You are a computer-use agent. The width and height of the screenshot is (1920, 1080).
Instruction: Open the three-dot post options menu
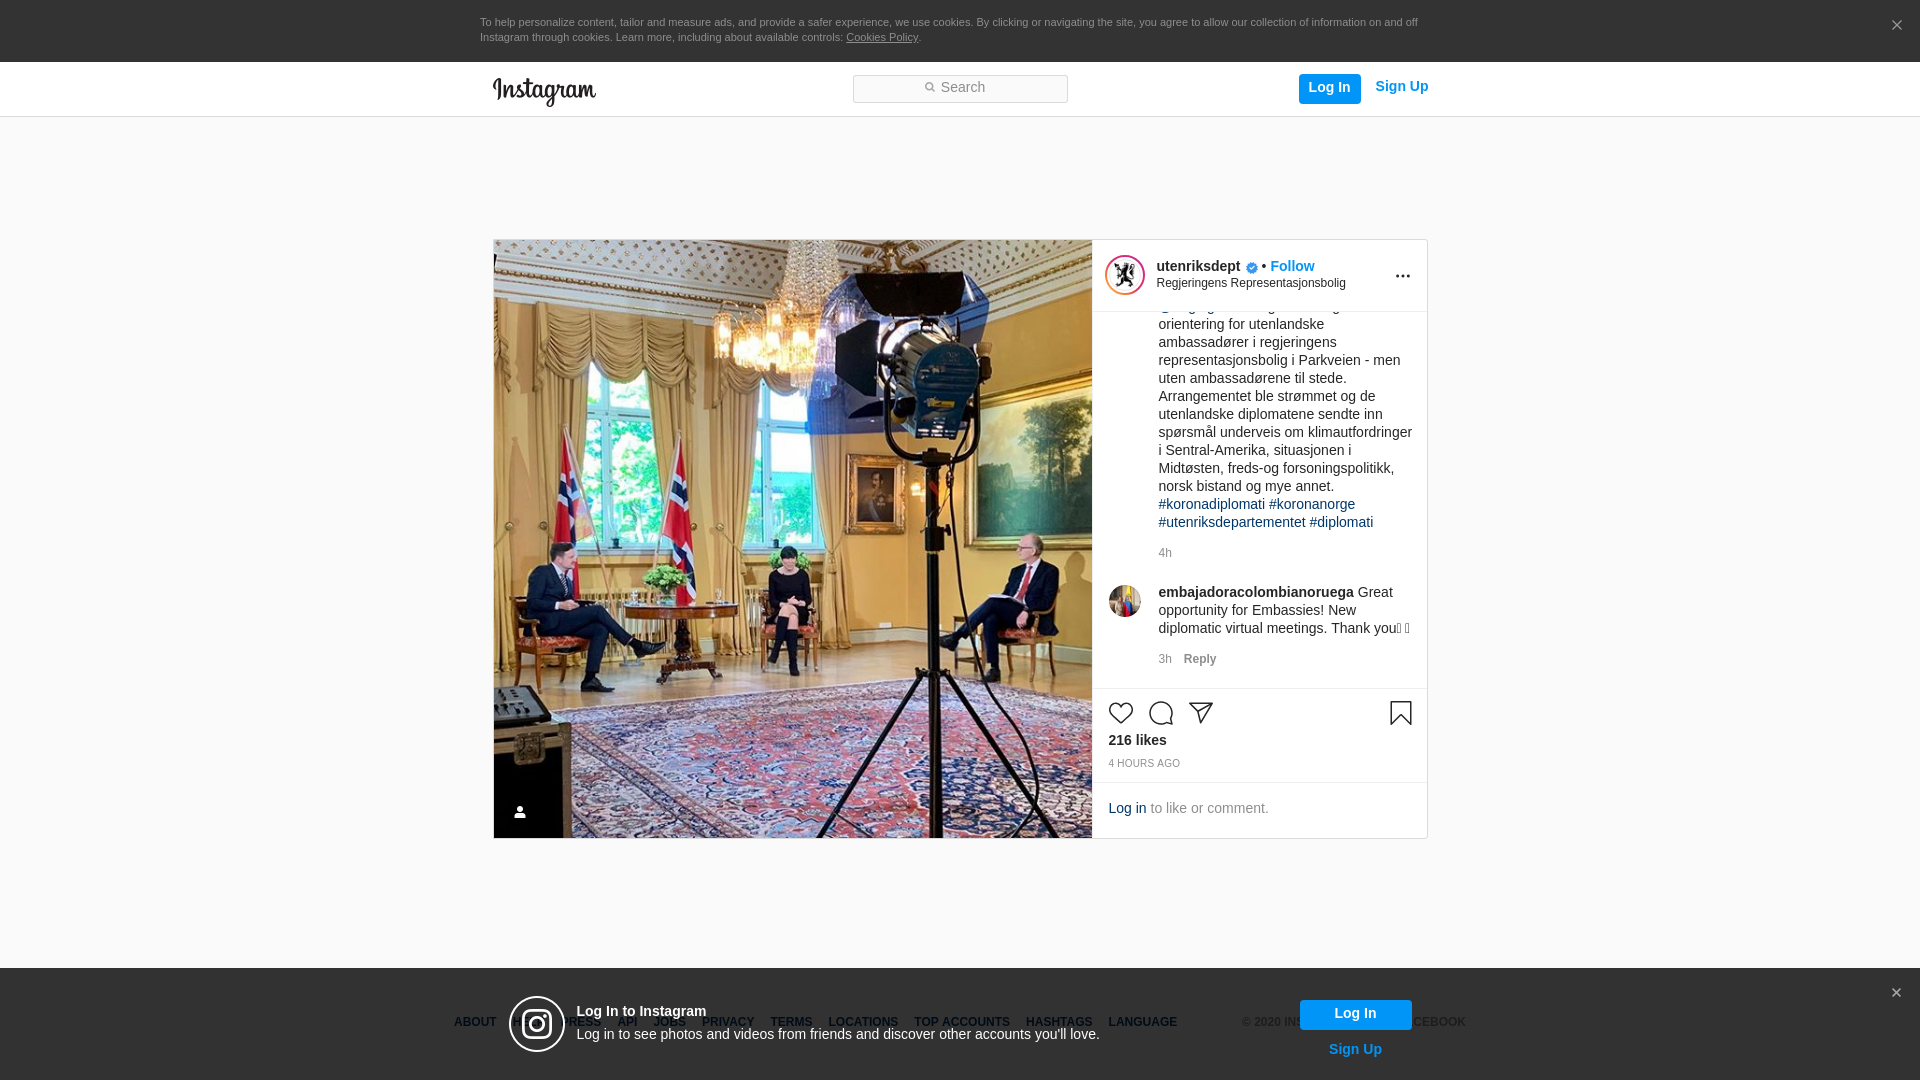1402,276
